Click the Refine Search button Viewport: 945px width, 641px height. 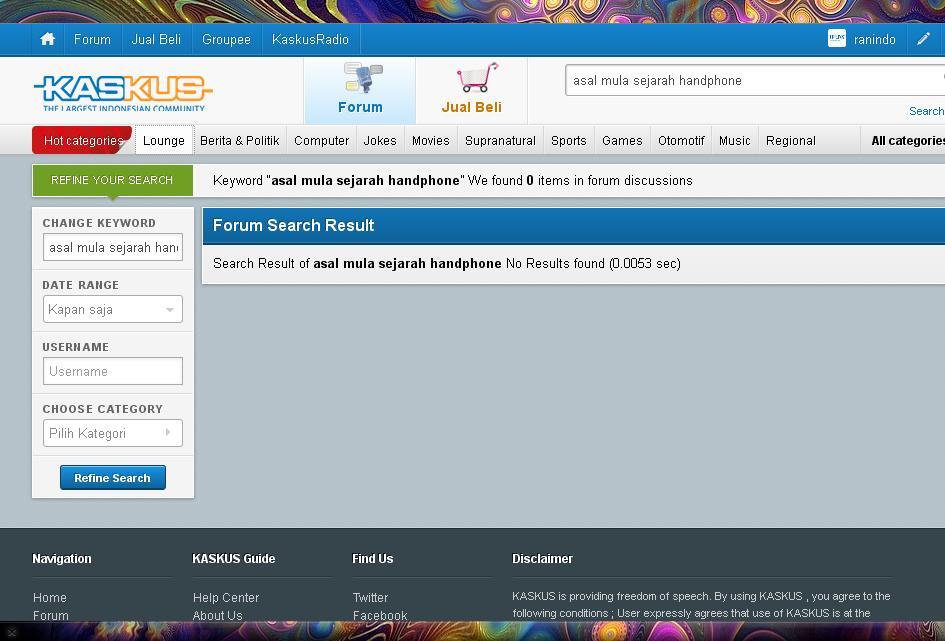tap(113, 478)
